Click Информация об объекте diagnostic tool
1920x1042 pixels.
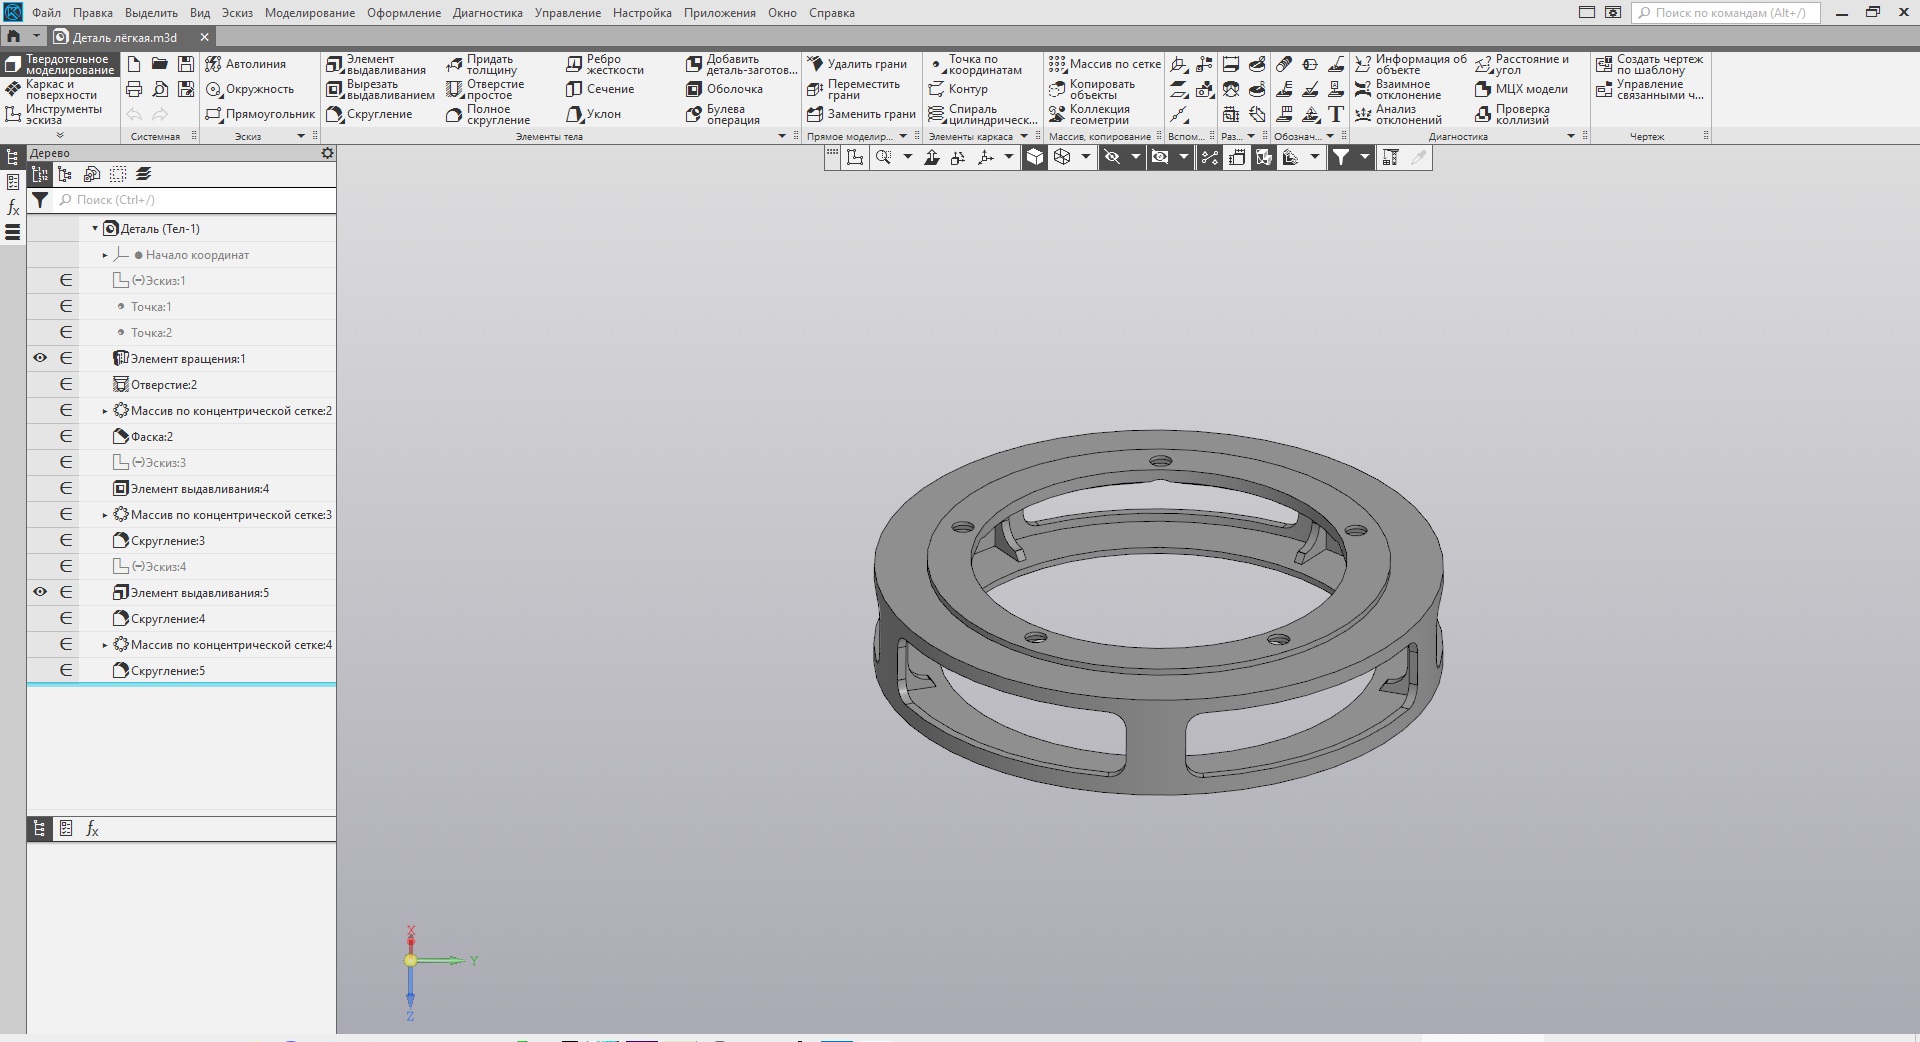point(1411,64)
